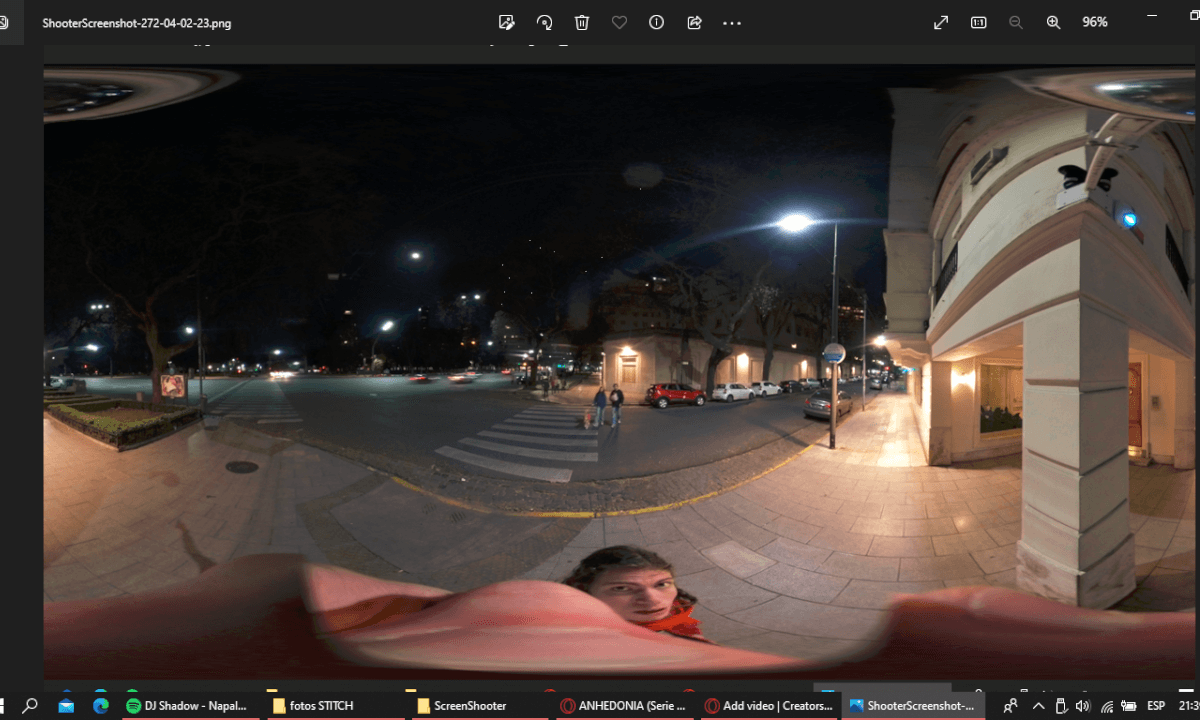1200x720 pixels.
Task: Open People icon in system tray
Action: pyautogui.click(x=1010, y=706)
